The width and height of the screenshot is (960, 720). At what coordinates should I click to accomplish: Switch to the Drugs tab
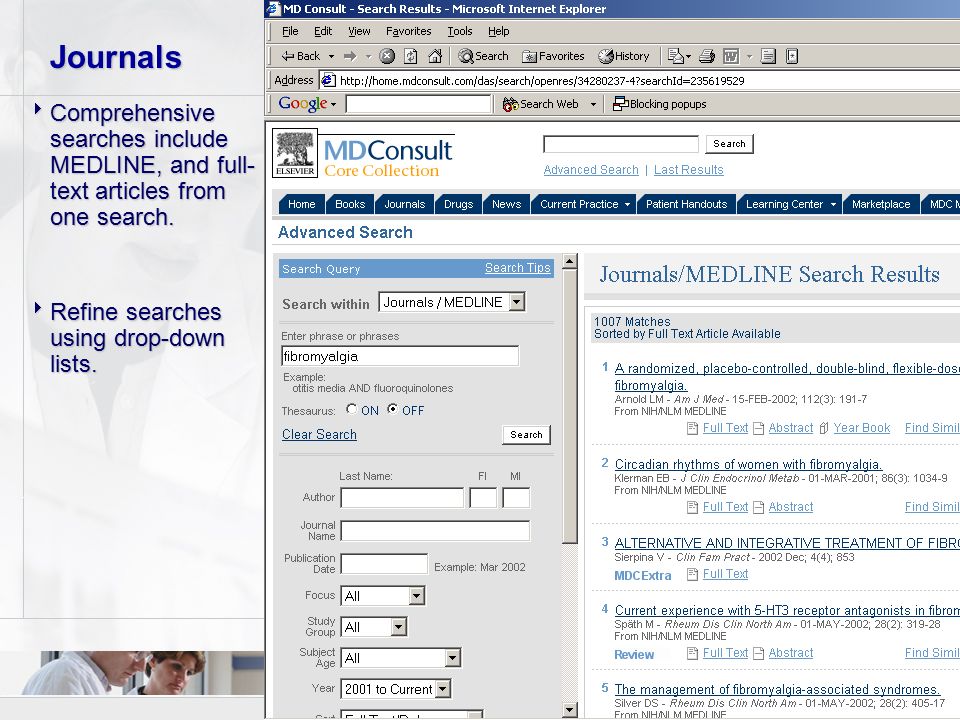[x=458, y=204]
